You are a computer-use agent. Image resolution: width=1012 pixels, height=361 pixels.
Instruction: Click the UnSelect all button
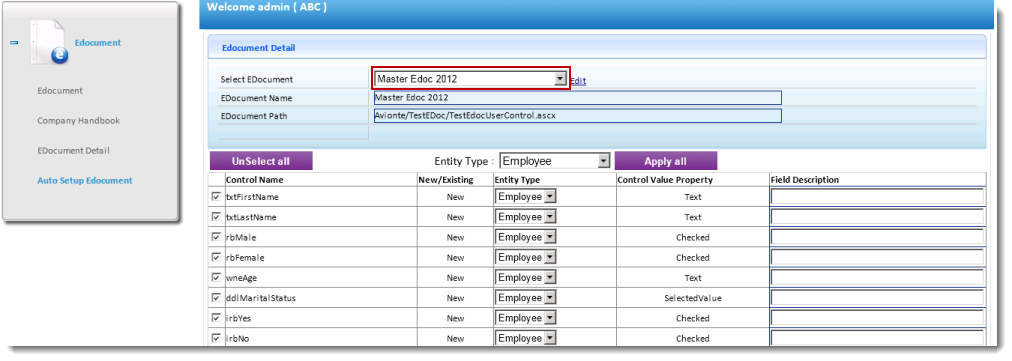(261, 161)
